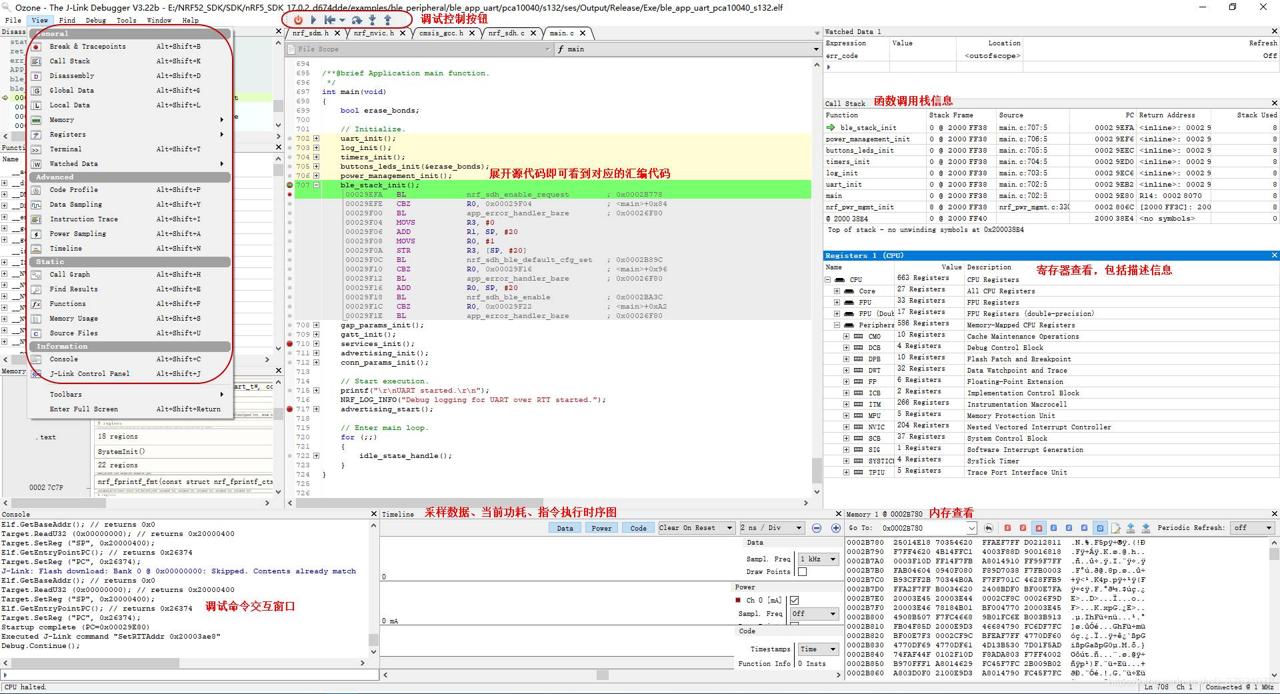Viewport: 1280px width, 694px height.
Task: Click the breakpoint marker at line 717
Action: coord(291,409)
